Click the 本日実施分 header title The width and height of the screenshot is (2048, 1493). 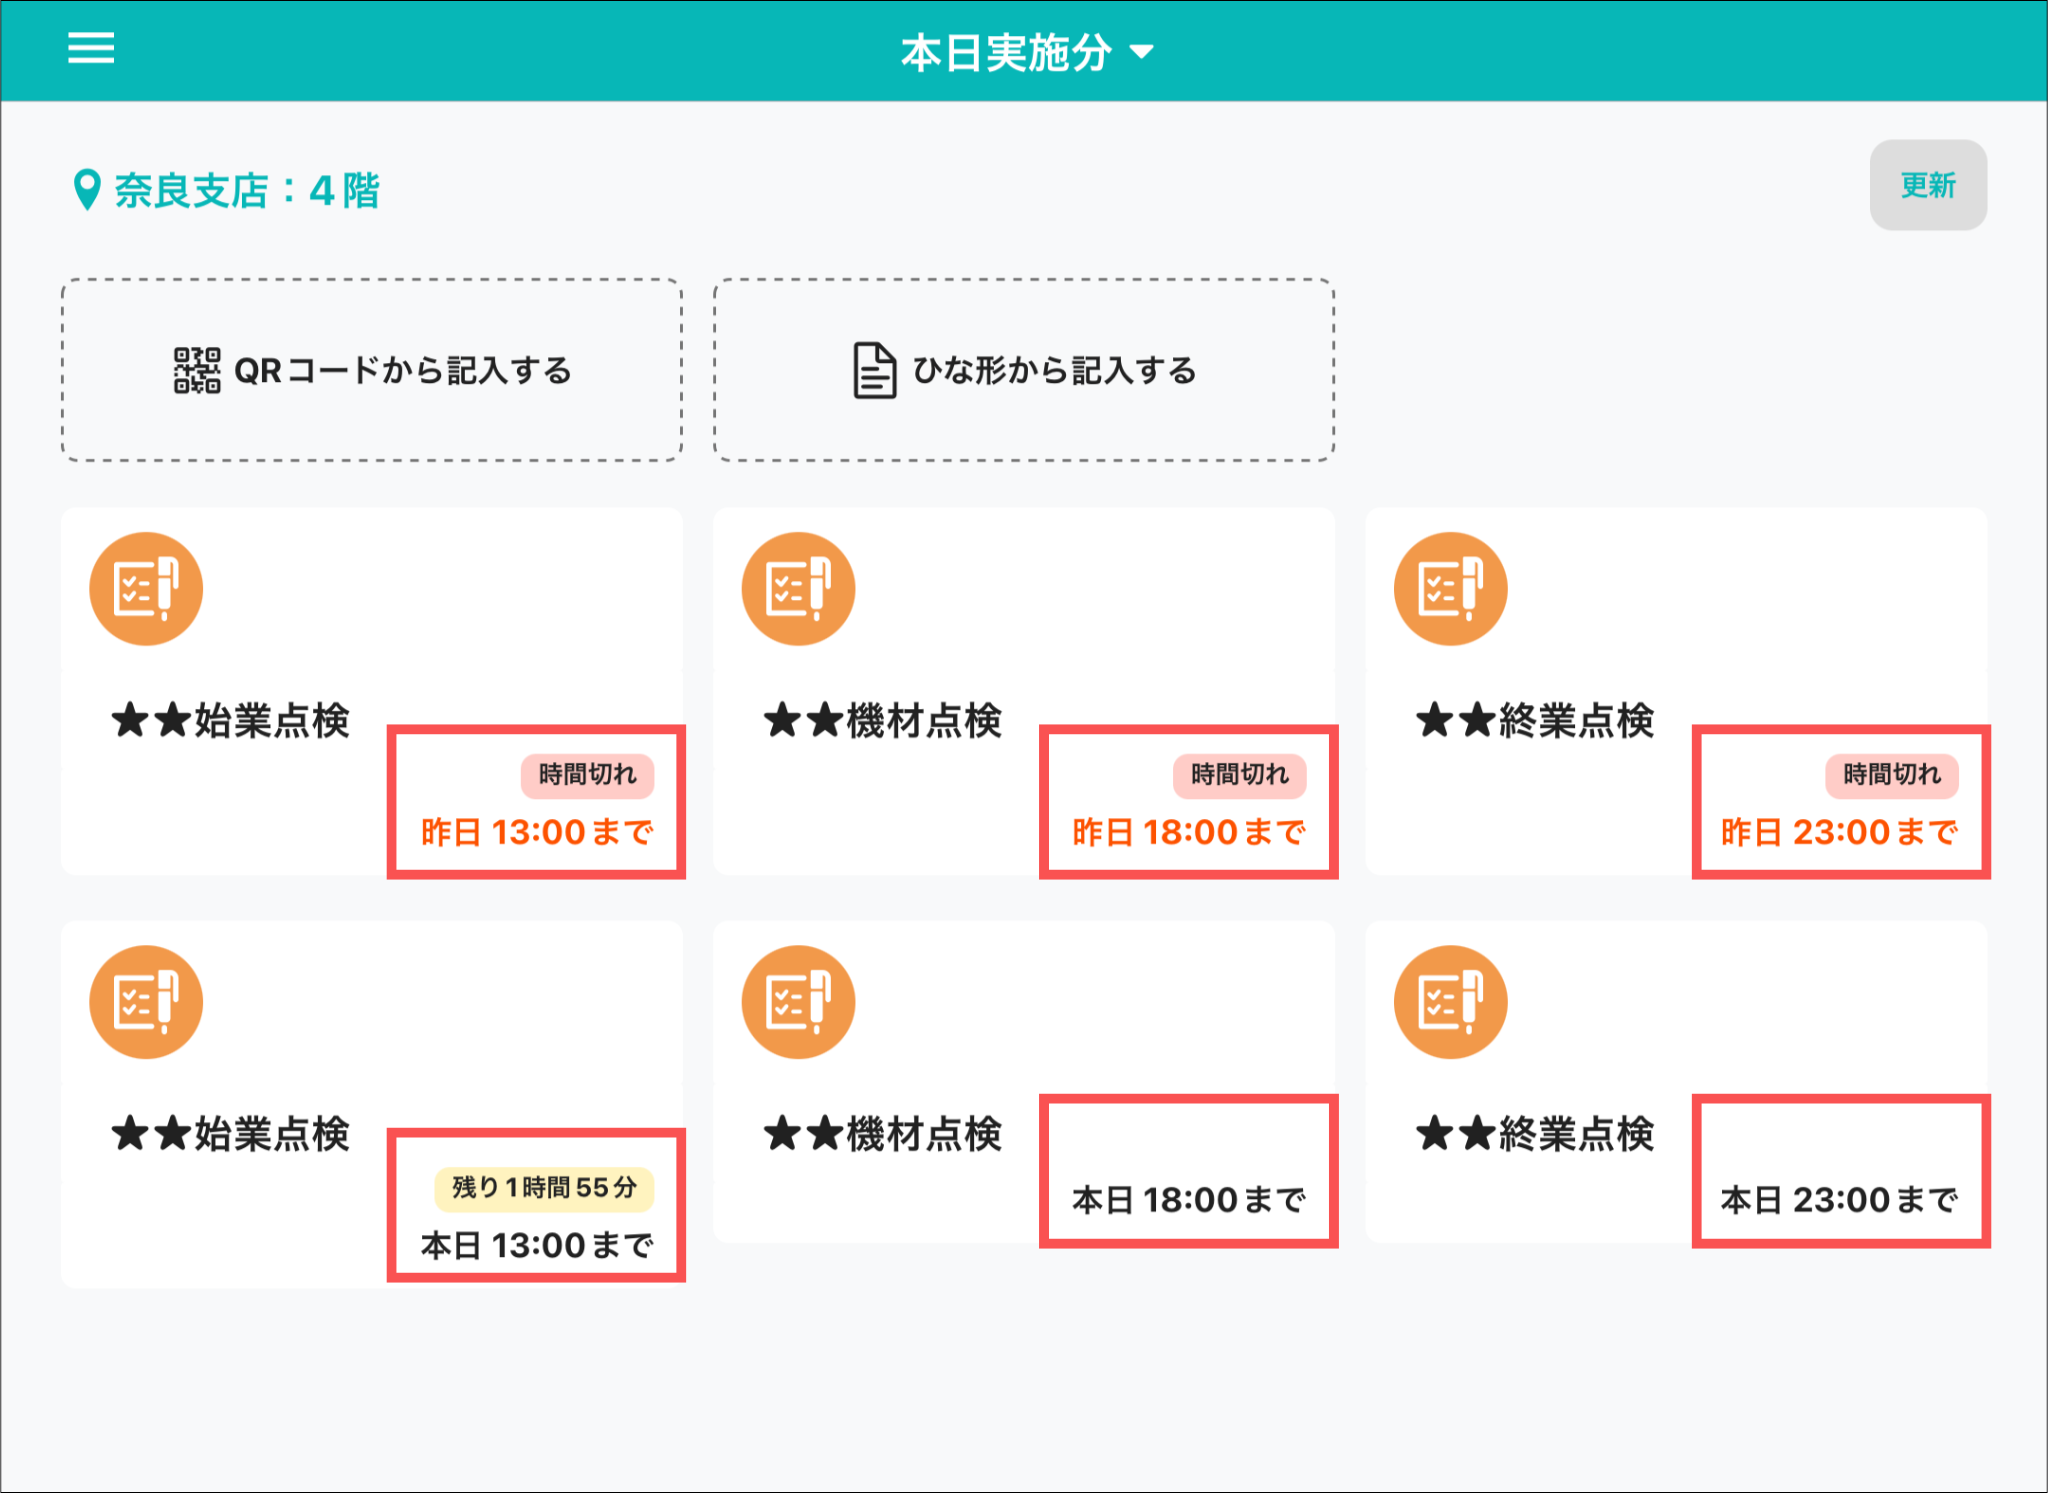tap(1005, 52)
